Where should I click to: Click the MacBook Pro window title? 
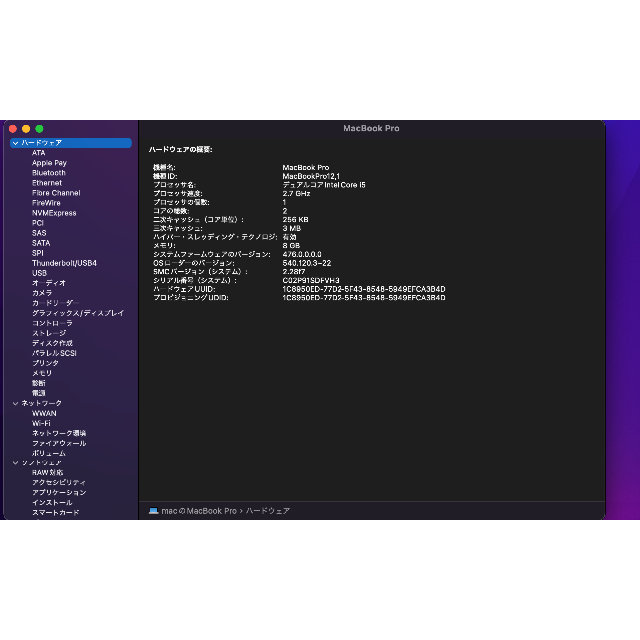coord(371,128)
